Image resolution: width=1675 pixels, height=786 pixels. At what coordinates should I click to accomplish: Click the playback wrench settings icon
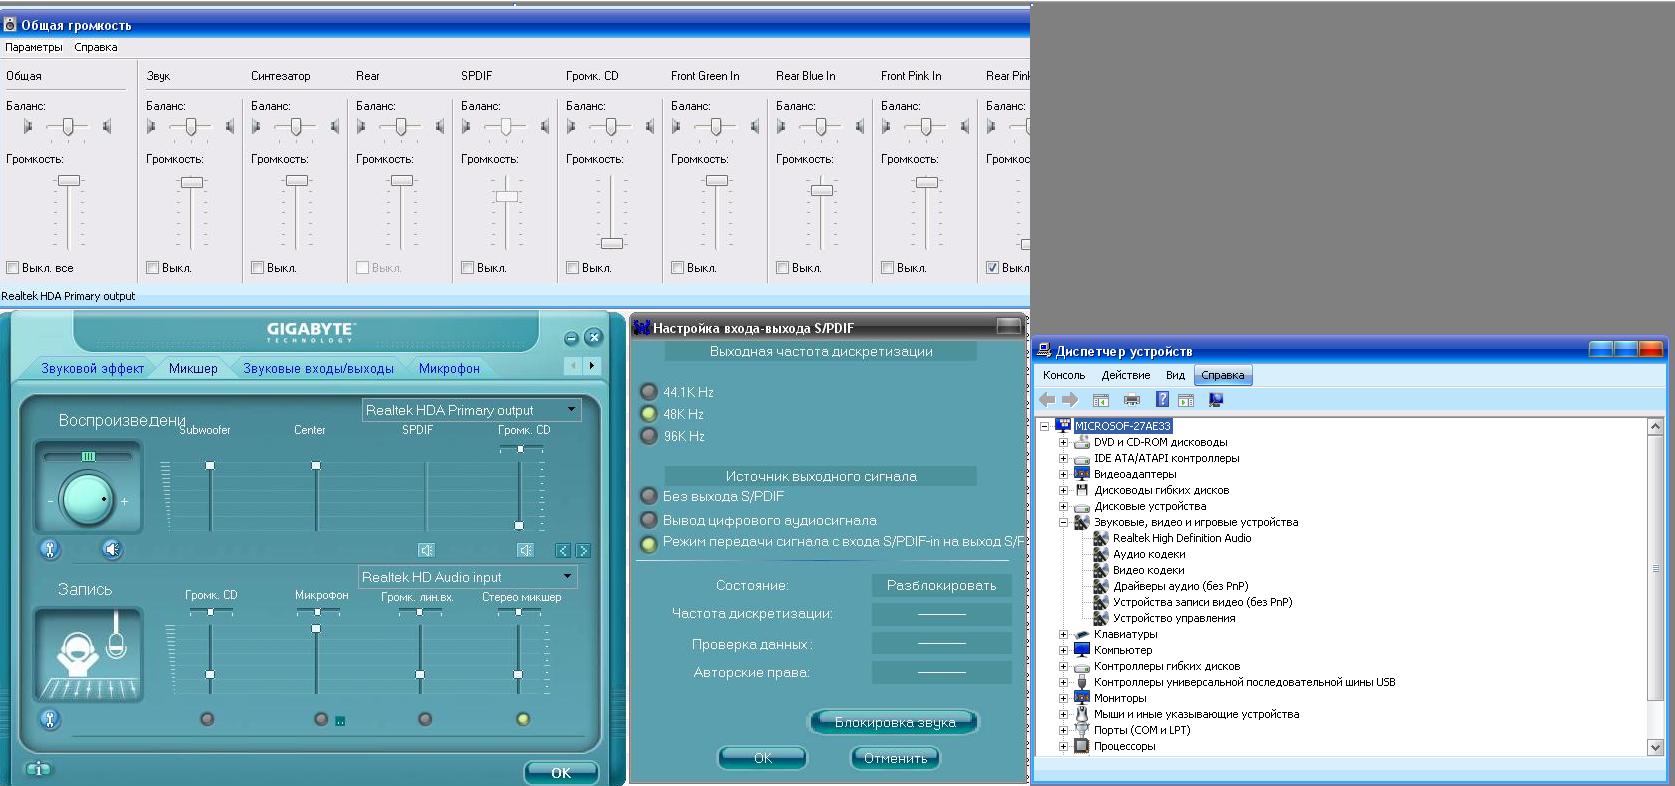pos(50,549)
